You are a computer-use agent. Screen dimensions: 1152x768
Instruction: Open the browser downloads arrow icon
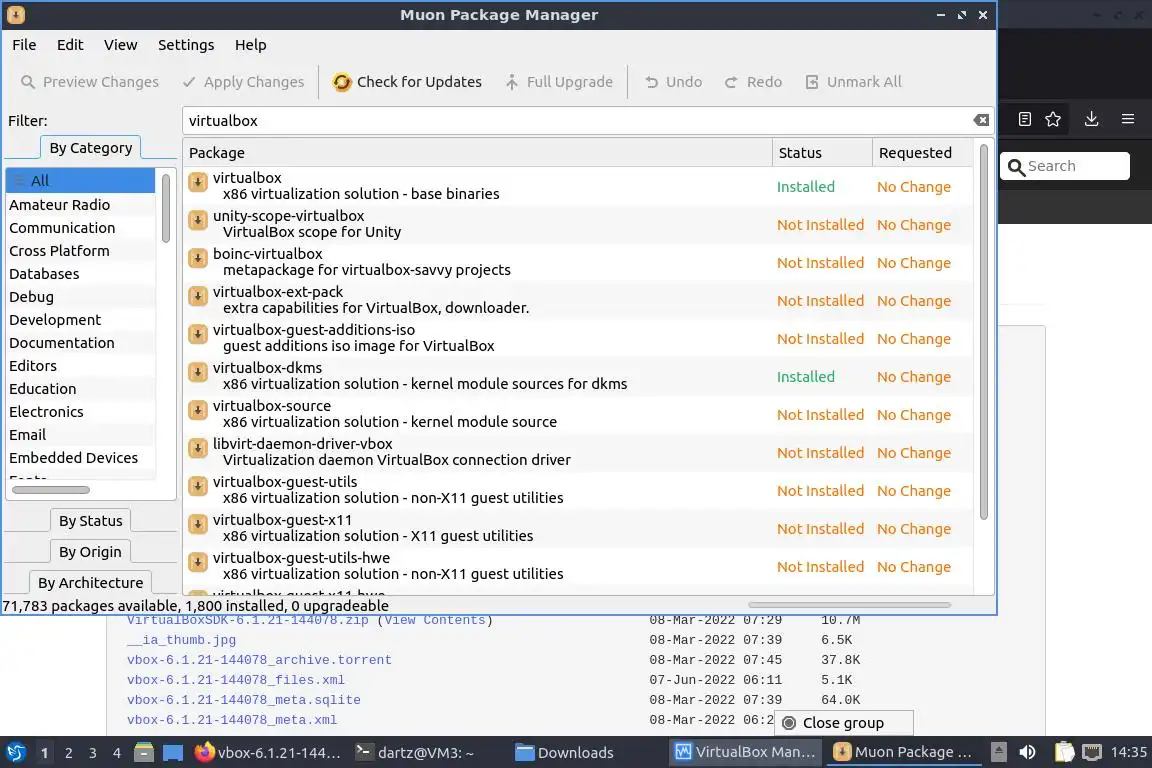point(1091,119)
